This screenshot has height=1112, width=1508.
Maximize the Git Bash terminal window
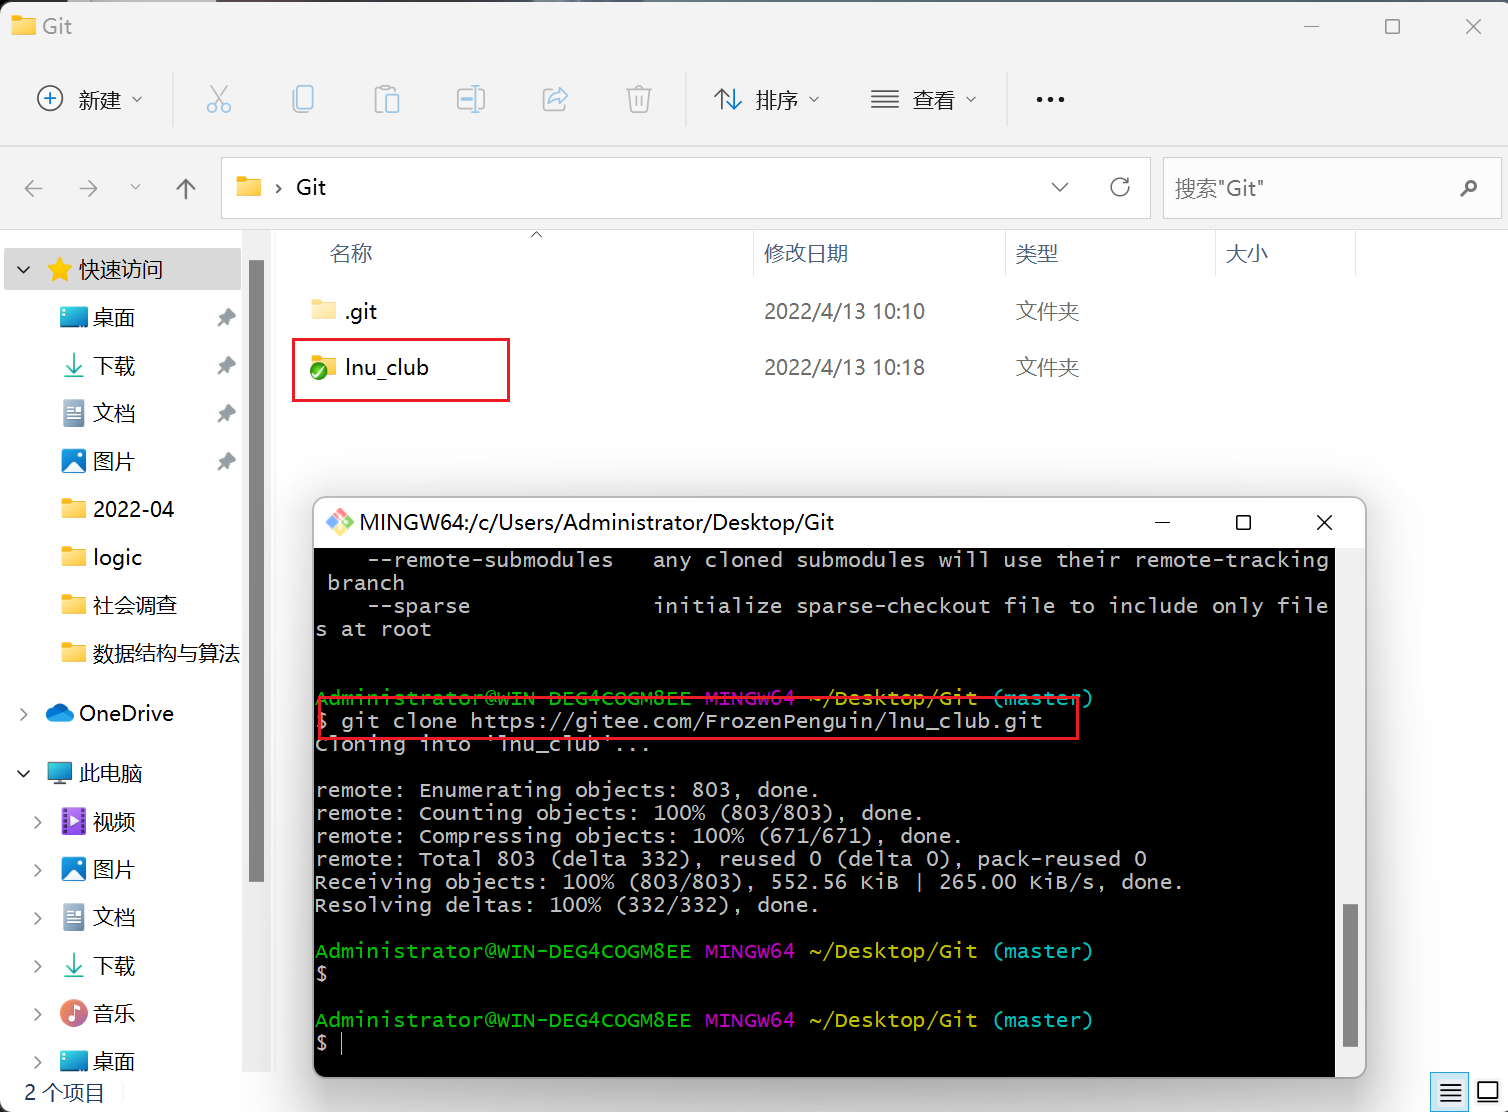[1243, 523]
